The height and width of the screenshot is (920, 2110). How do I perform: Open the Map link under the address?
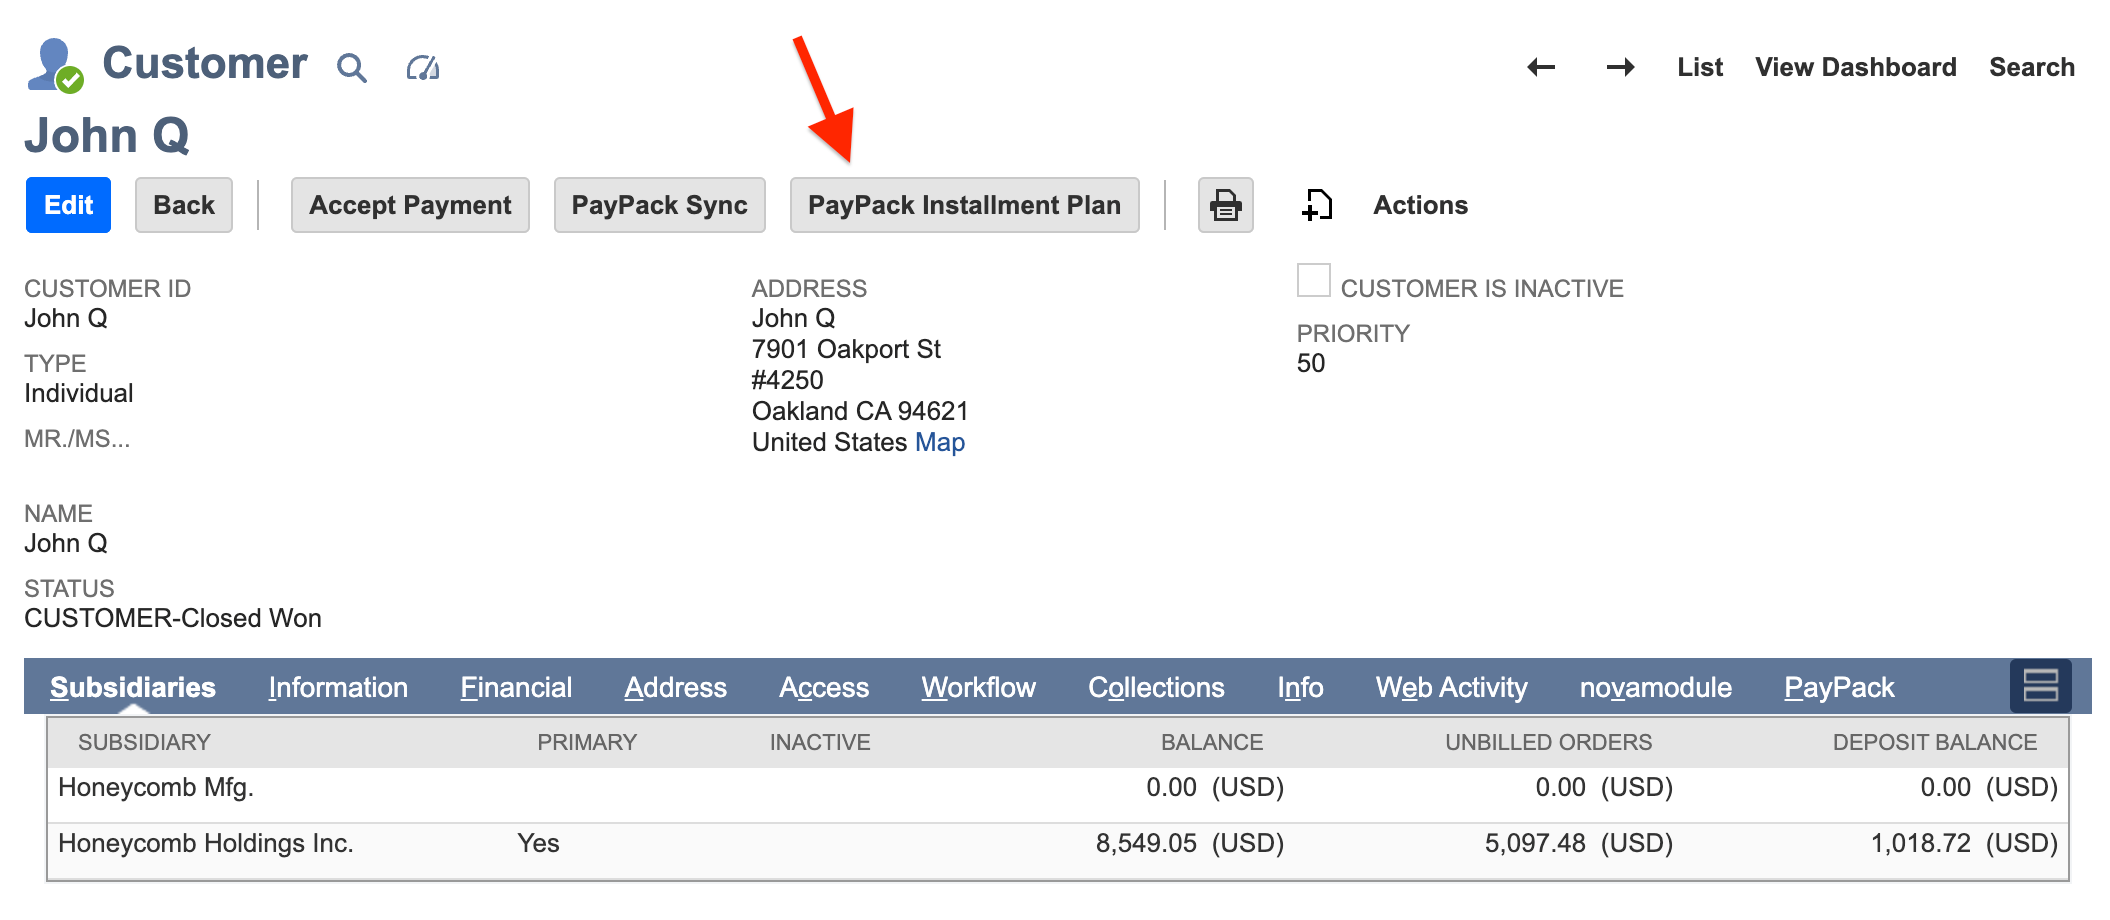coord(939,442)
